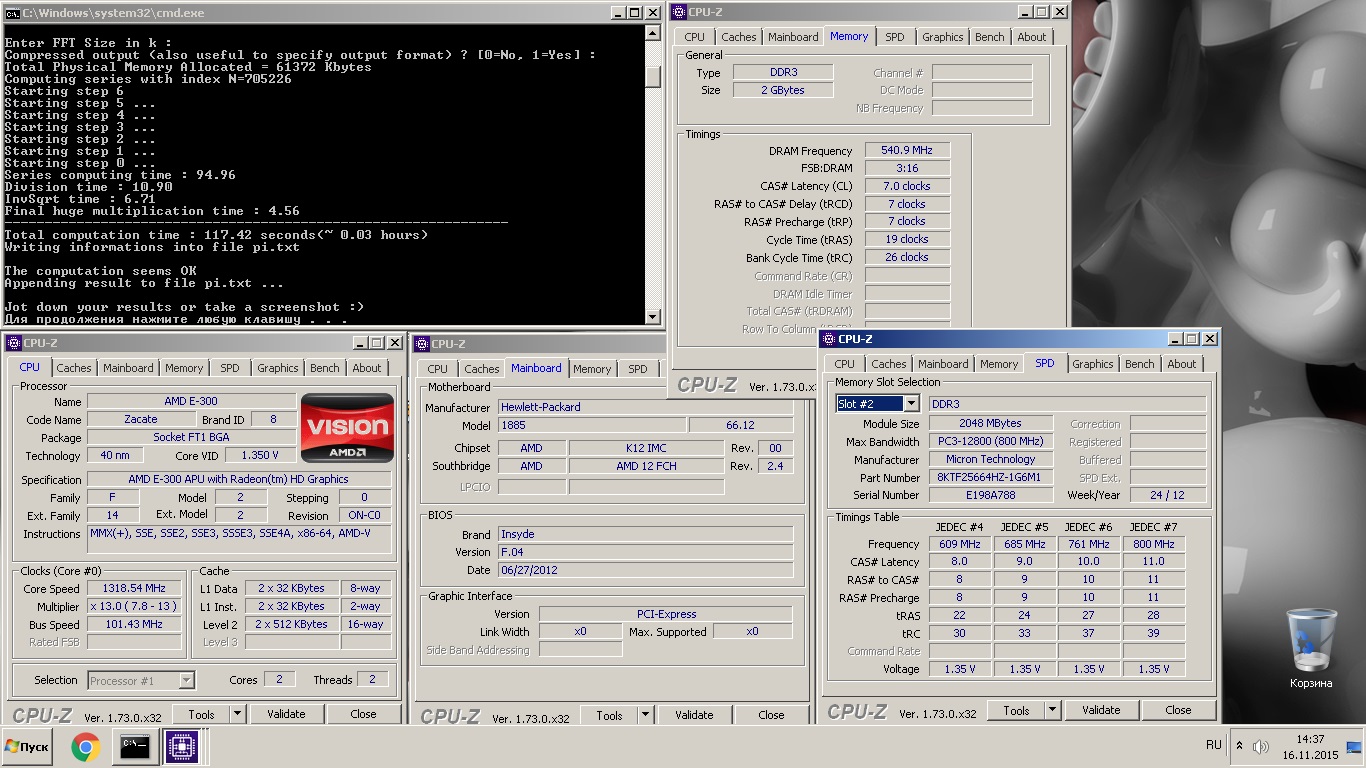Switch to the Memory tab in the CPU window
Screen dimensions: 1366x768
[184, 368]
